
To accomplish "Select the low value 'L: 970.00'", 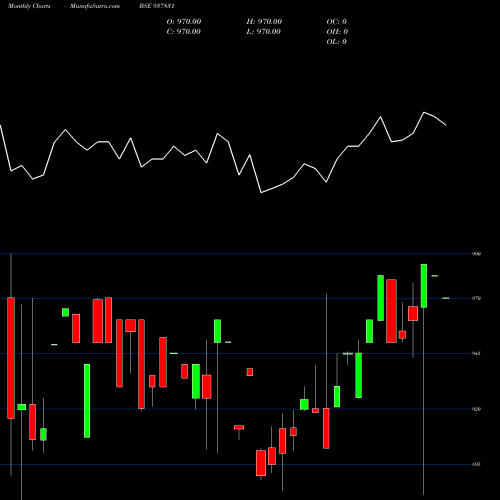I will coord(264,32).
